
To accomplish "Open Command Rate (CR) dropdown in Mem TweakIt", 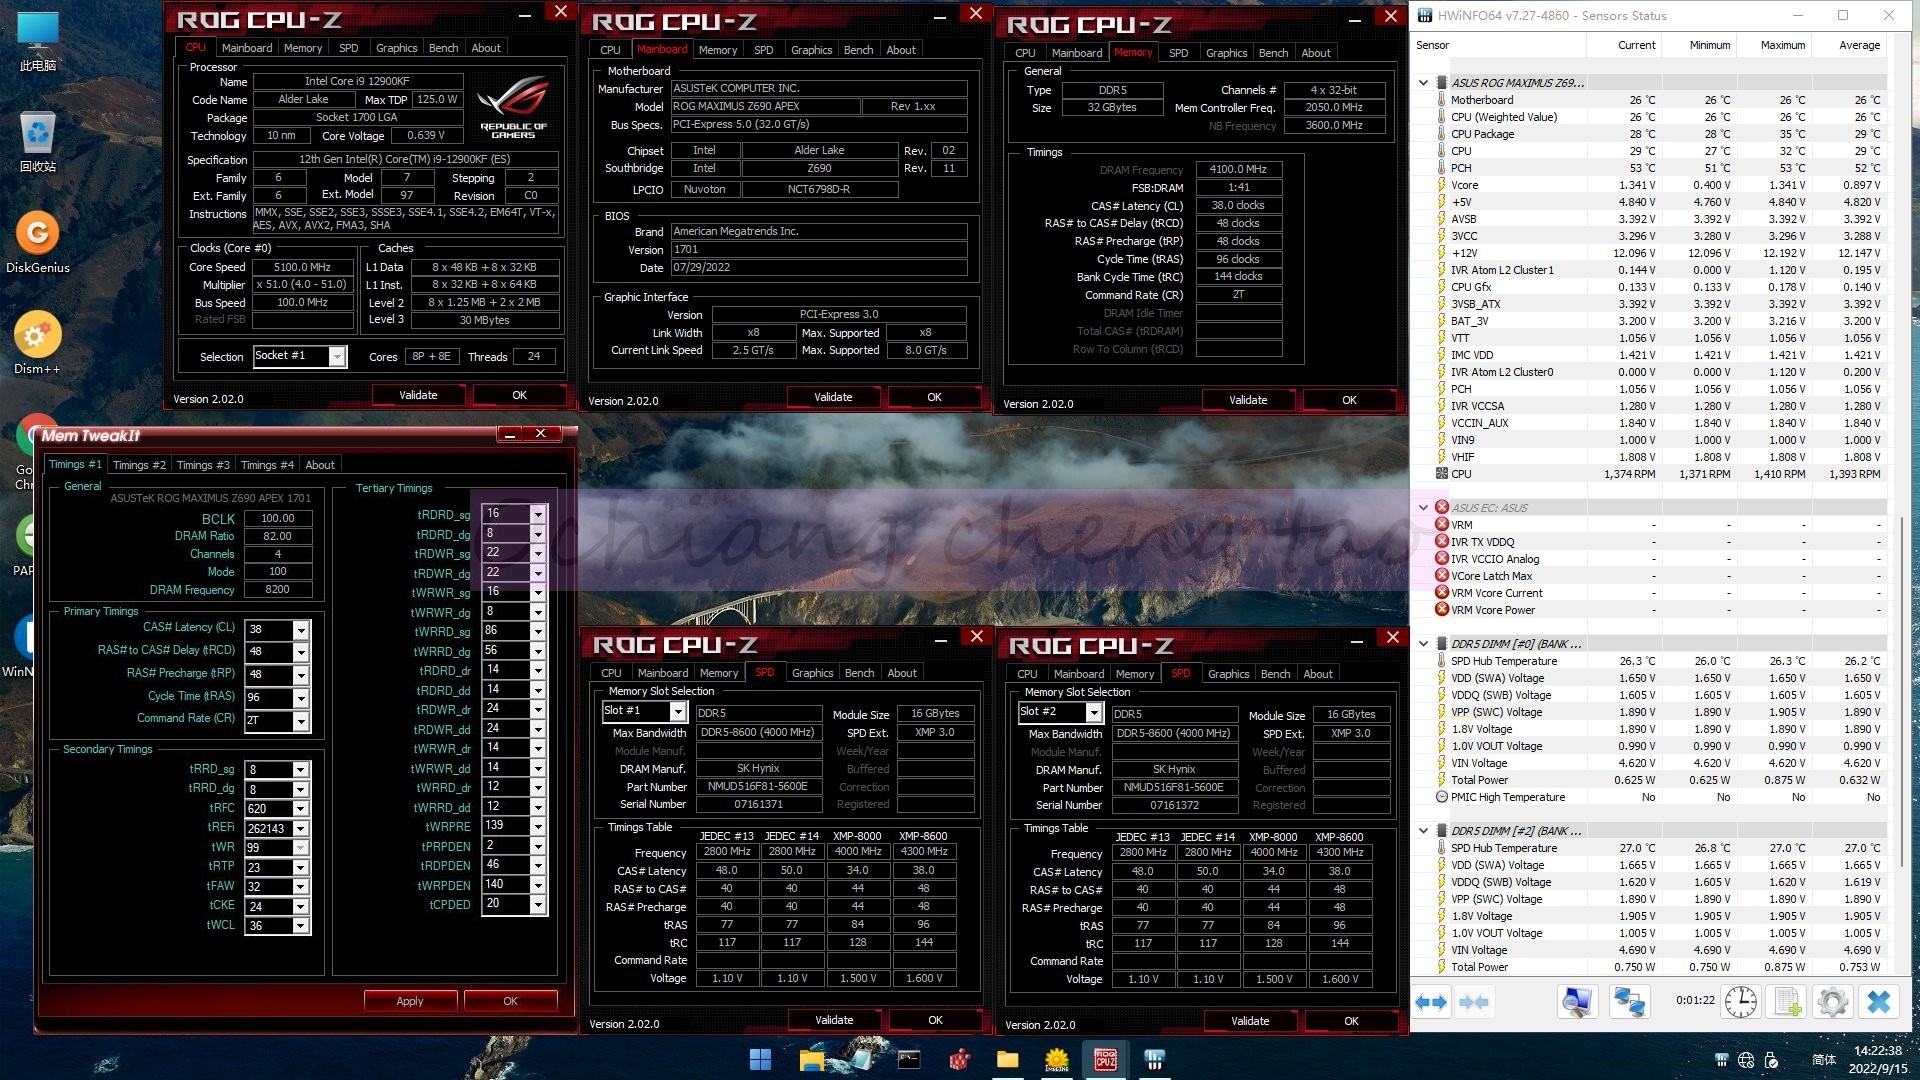I will click(300, 721).
